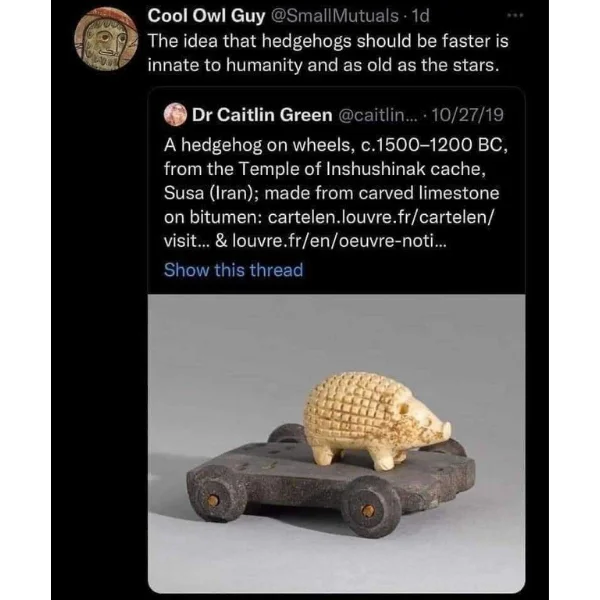Viewport: 600px width, 600px height.
Task: Open the 1d timestamp of the tweet
Action: pyautogui.click(x=420, y=16)
